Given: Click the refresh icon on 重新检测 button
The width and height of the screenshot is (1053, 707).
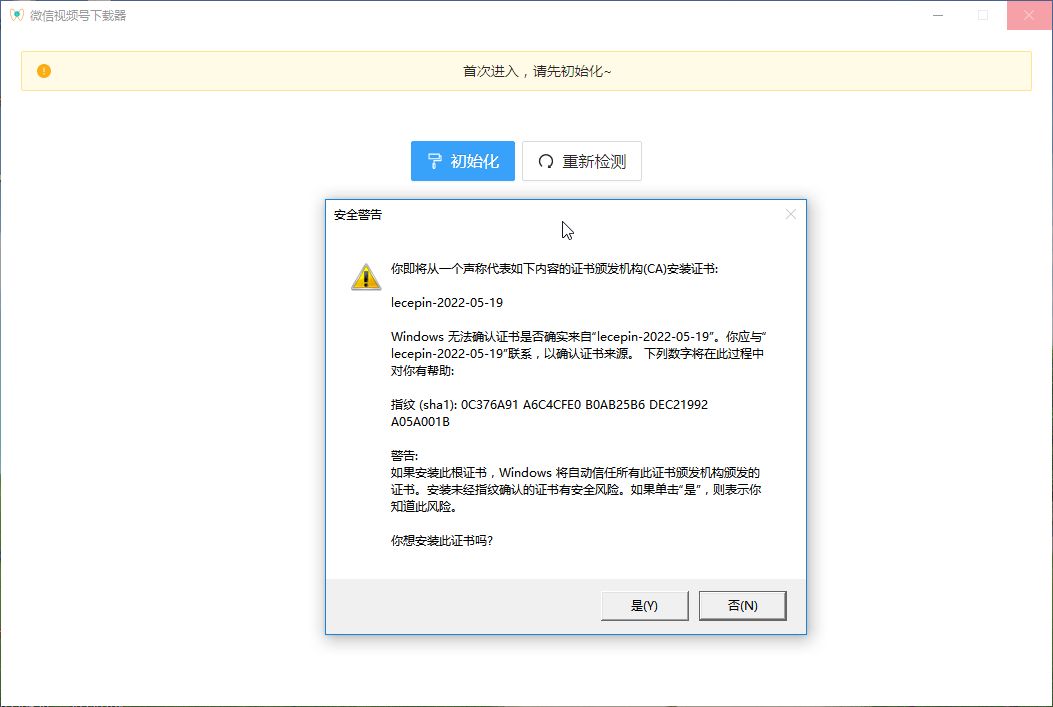Looking at the screenshot, I should [546, 161].
